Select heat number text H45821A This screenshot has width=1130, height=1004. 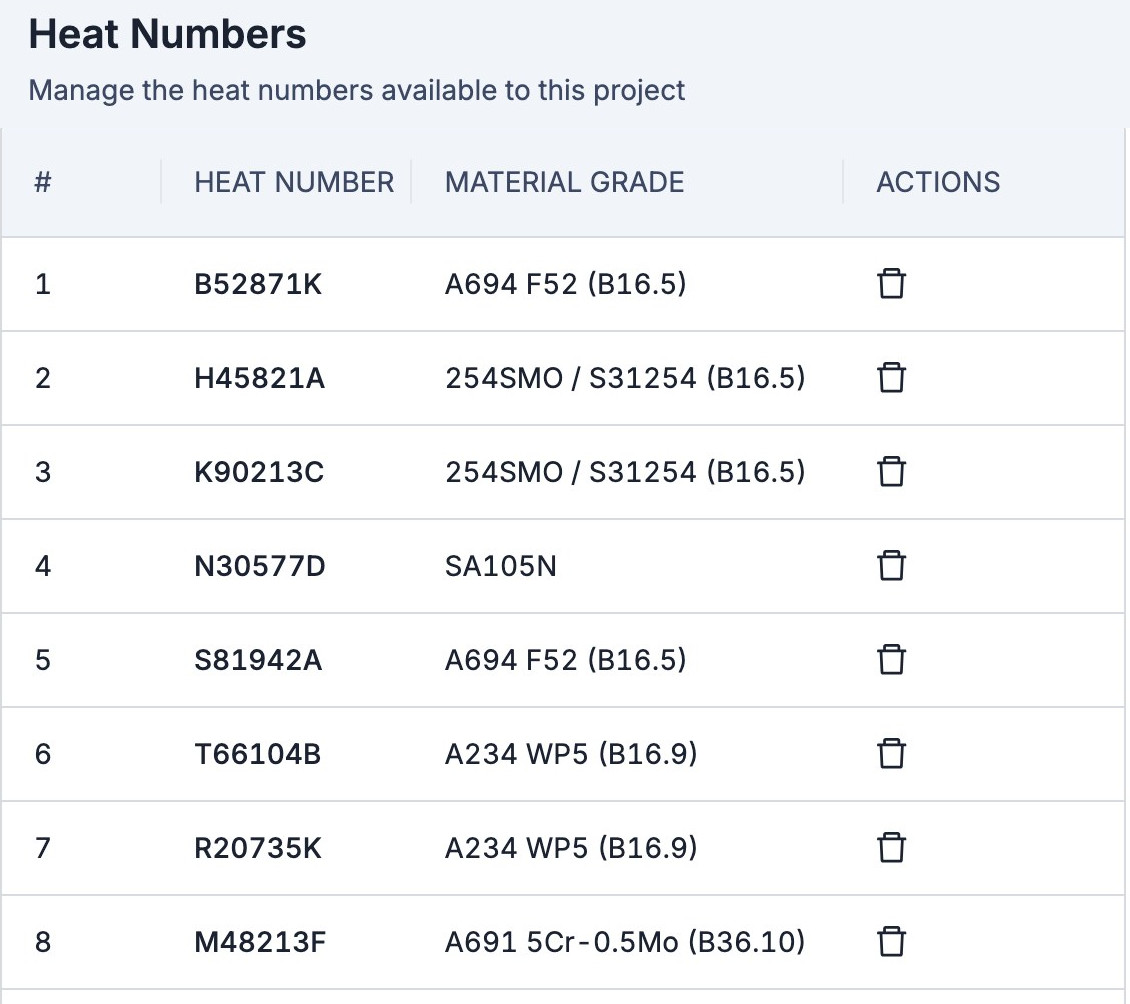(x=259, y=378)
